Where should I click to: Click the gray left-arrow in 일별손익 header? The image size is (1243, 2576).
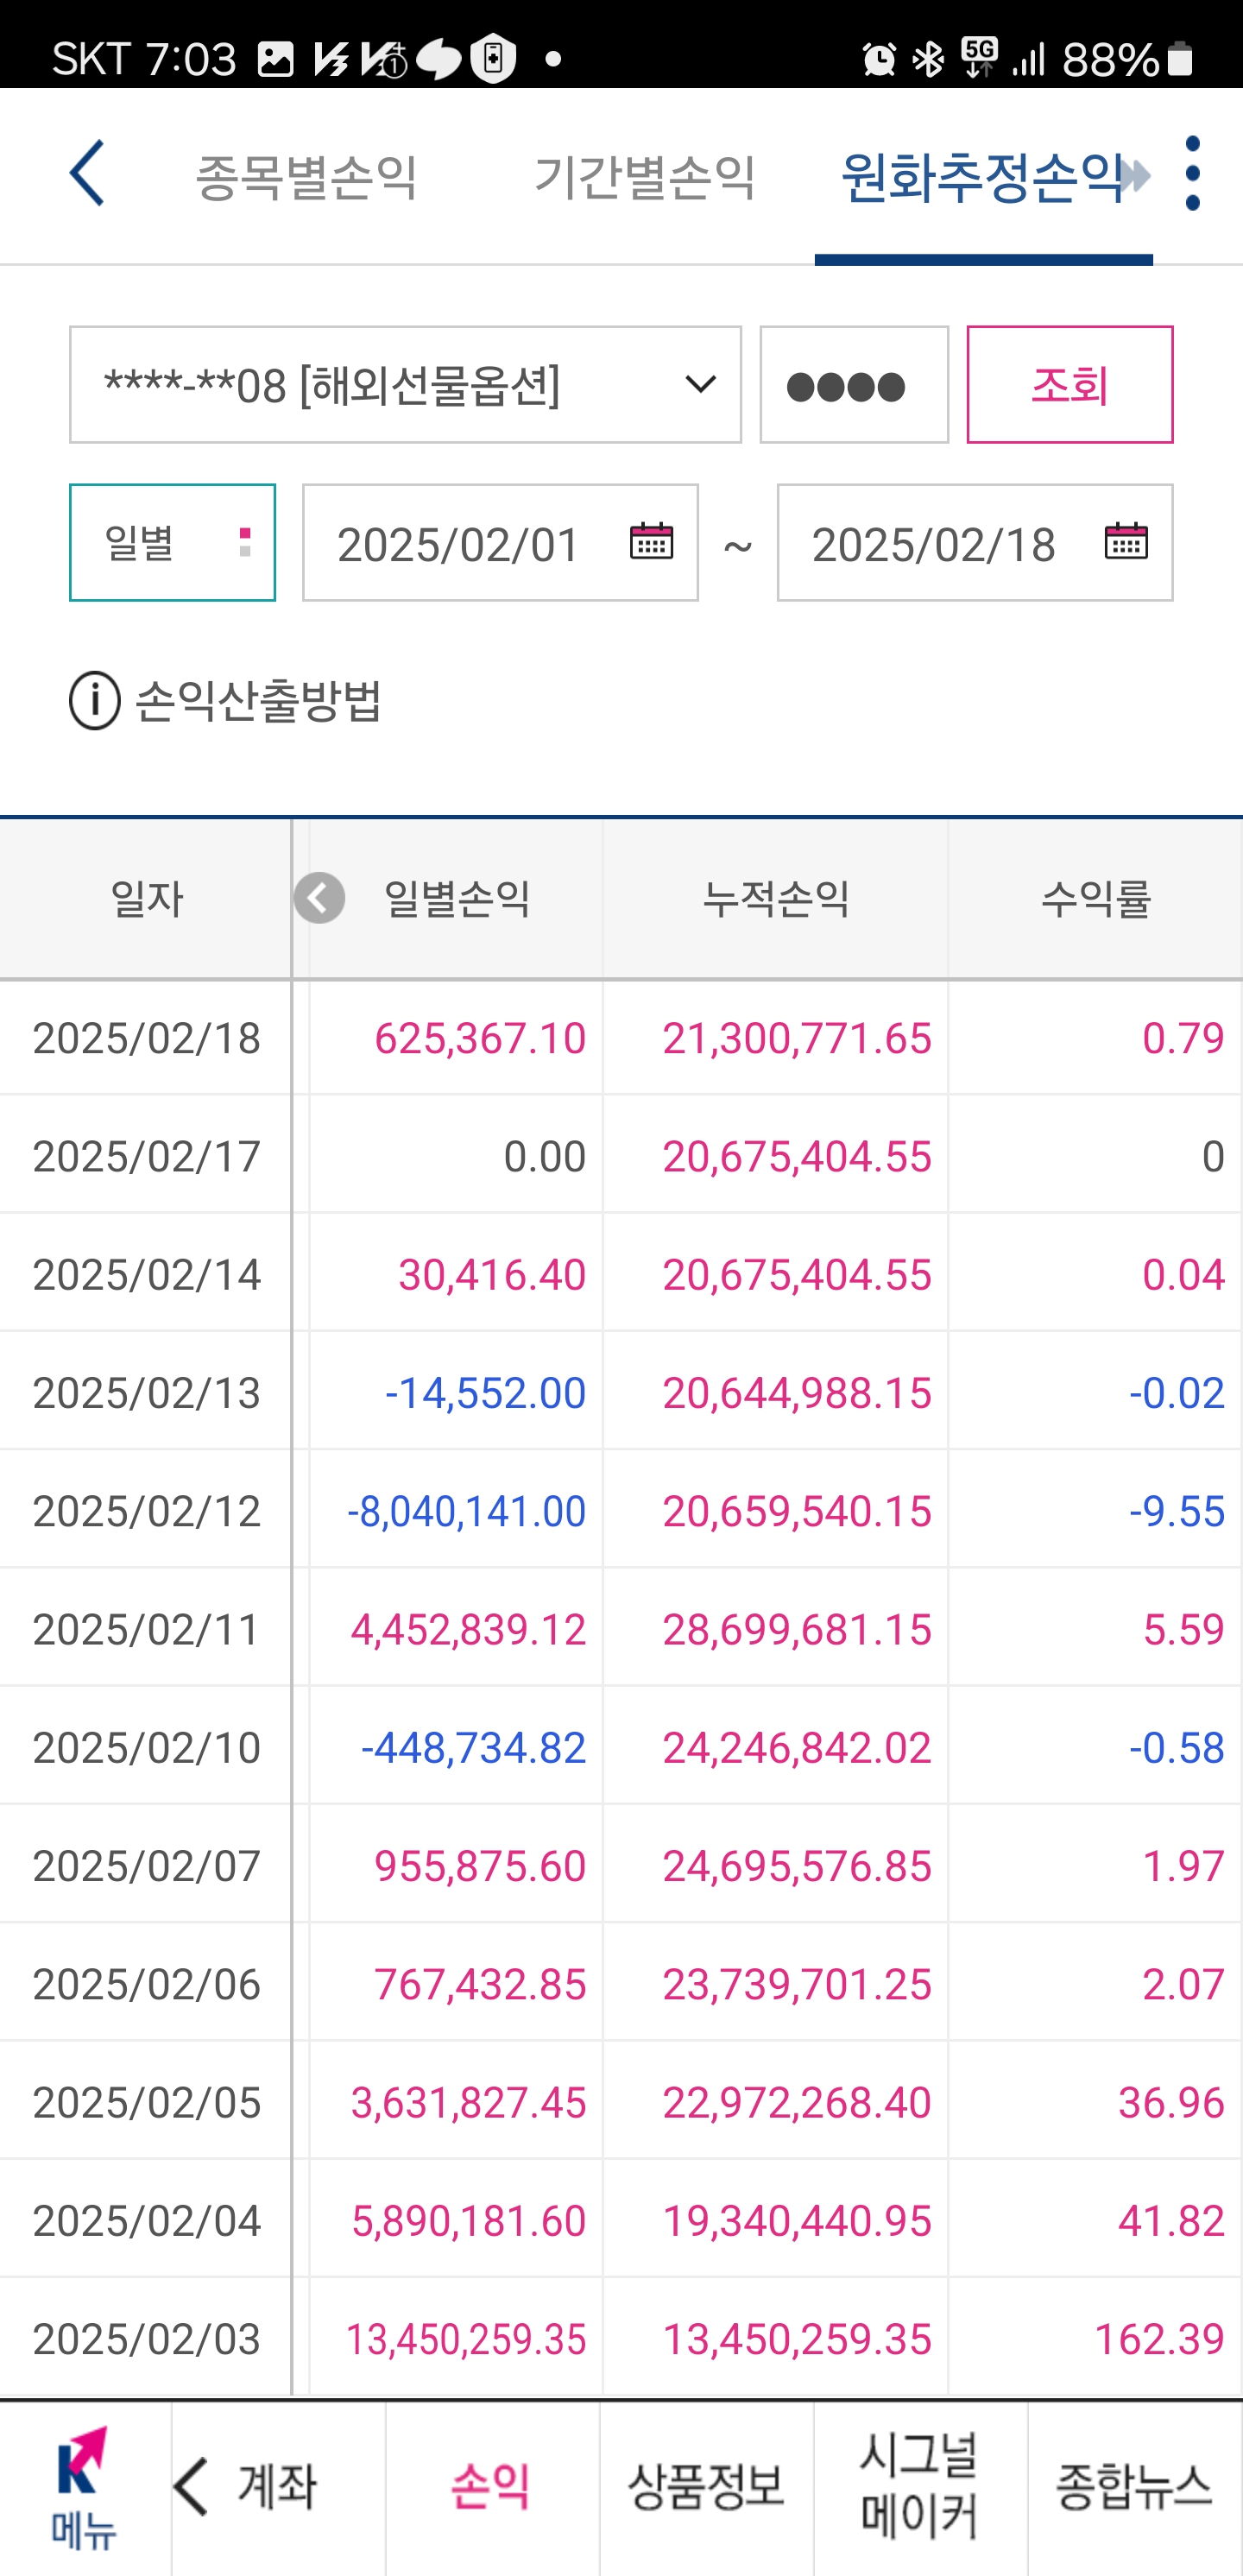tap(319, 897)
